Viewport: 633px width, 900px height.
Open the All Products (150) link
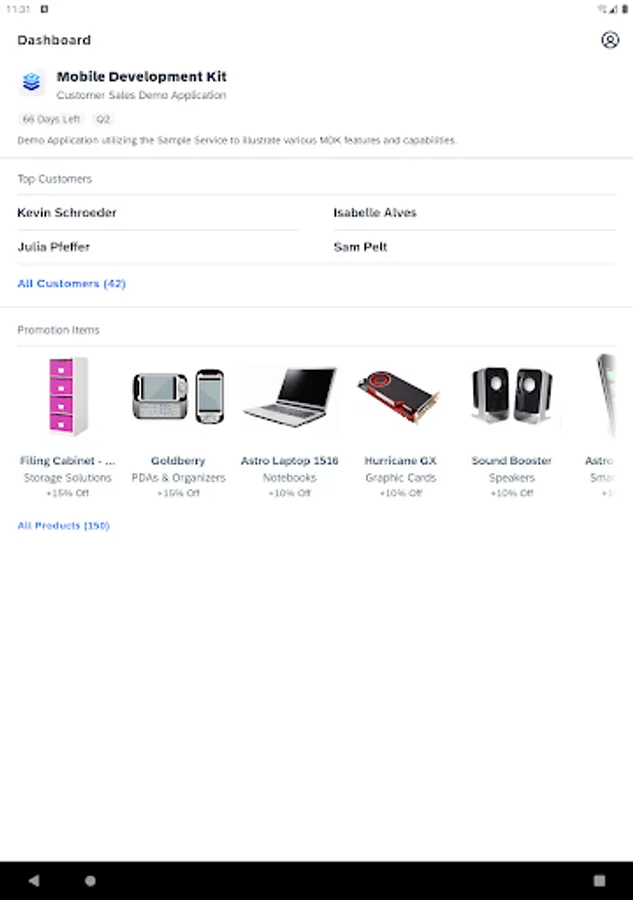coord(63,526)
